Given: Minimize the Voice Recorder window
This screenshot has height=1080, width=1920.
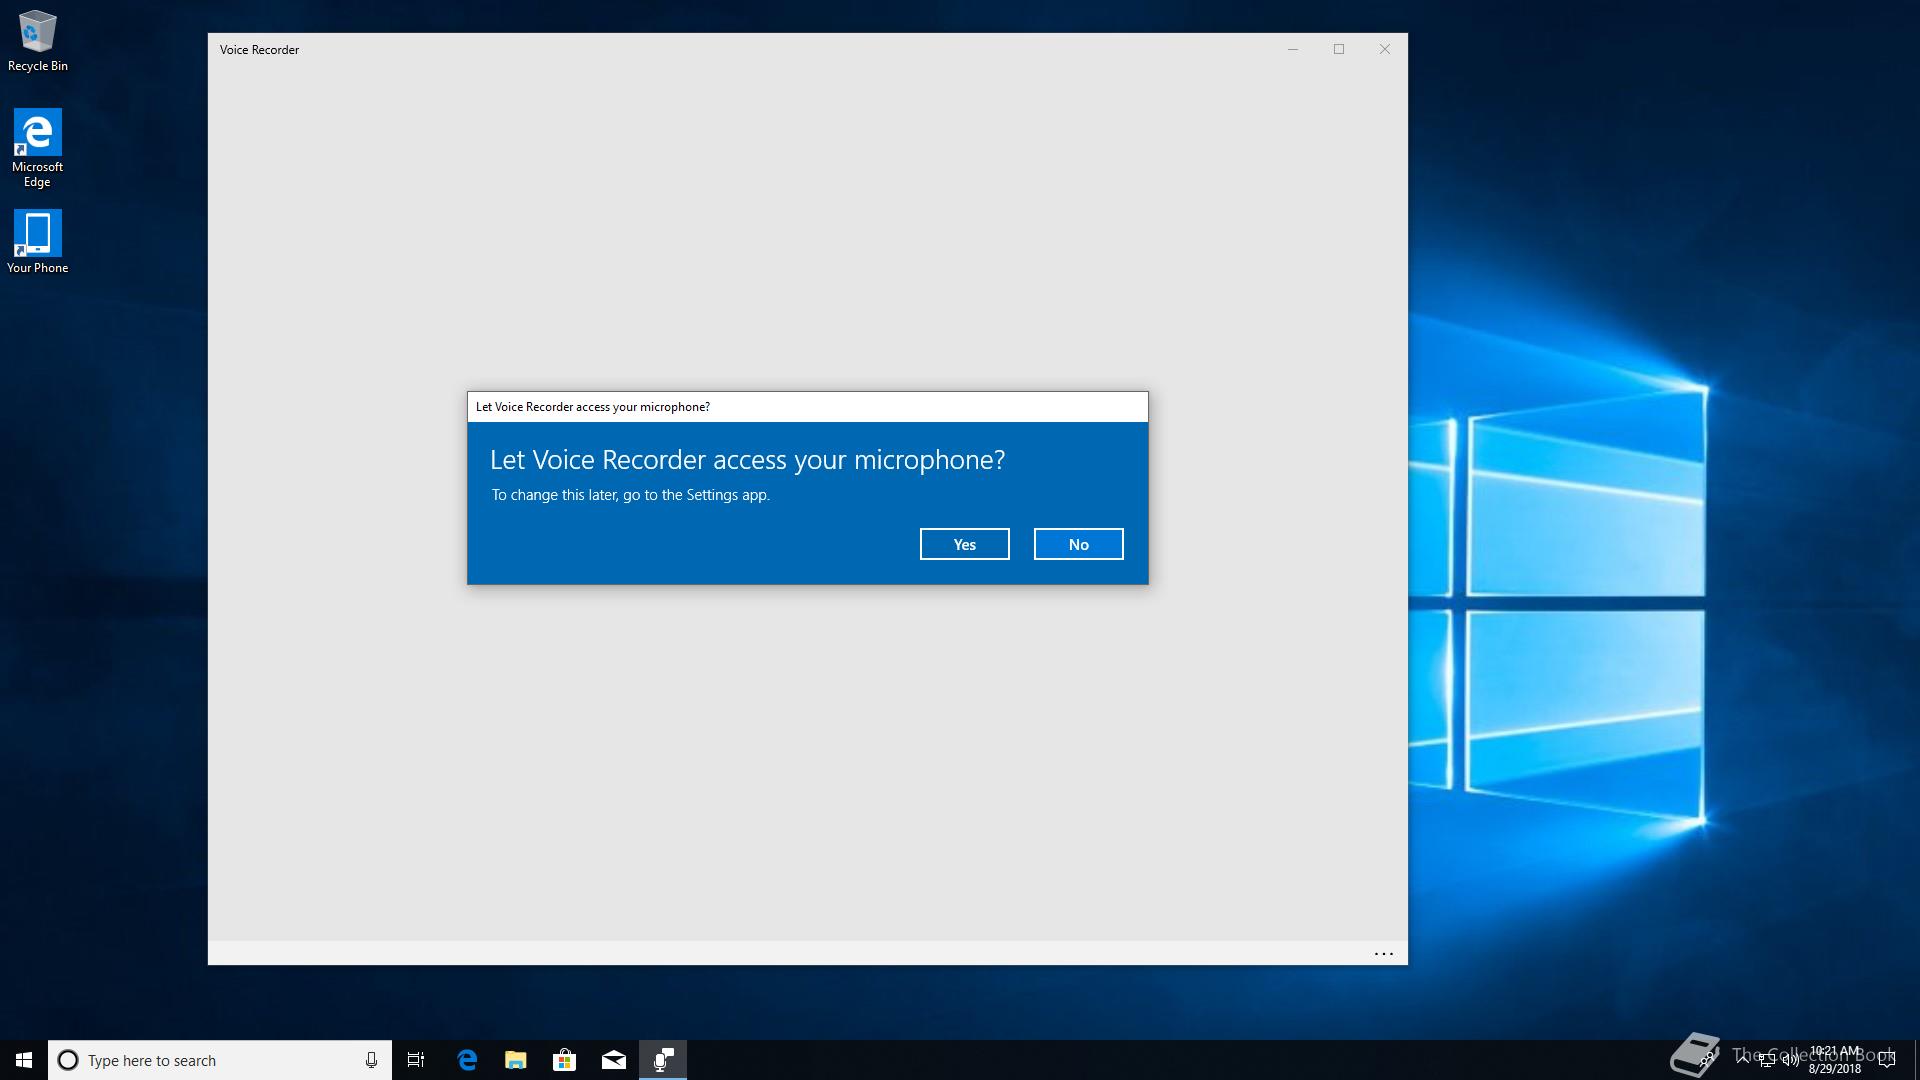Looking at the screenshot, I should 1293,49.
